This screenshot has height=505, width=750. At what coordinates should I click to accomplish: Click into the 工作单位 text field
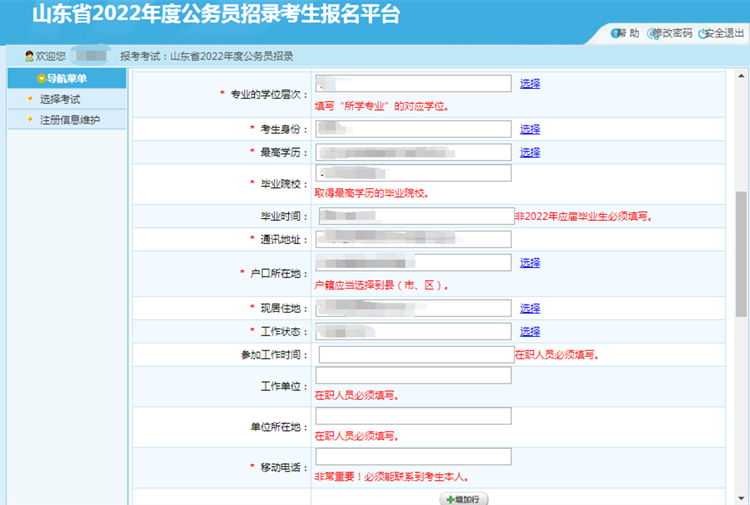(x=413, y=376)
